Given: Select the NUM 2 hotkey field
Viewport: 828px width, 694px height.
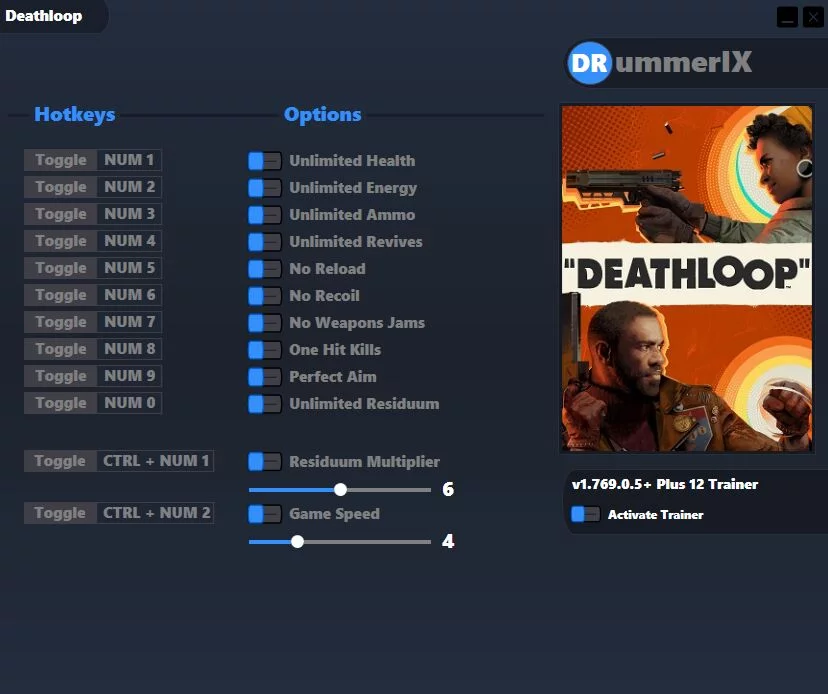Looking at the screenshot, I should [129, 187].
